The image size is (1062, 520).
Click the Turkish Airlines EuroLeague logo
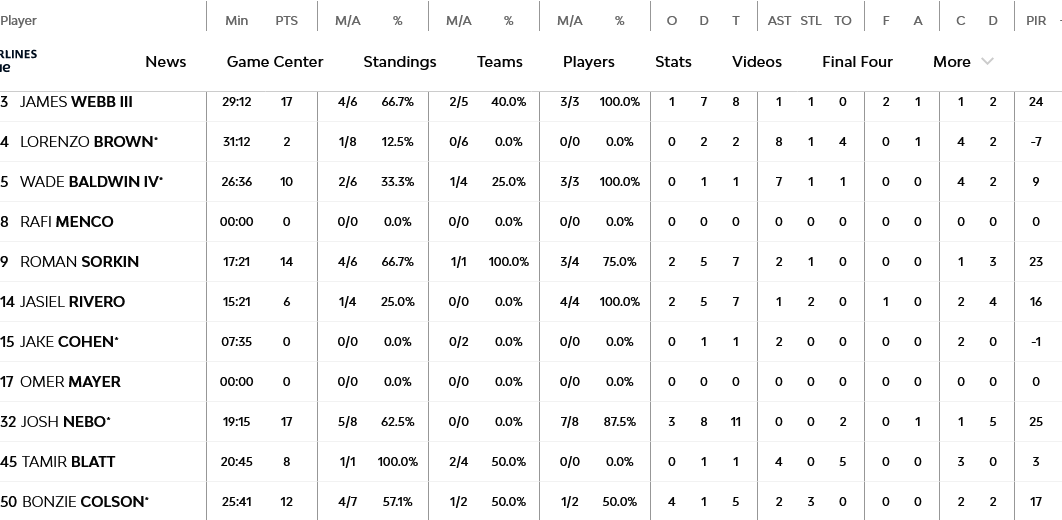click(17, 61)
